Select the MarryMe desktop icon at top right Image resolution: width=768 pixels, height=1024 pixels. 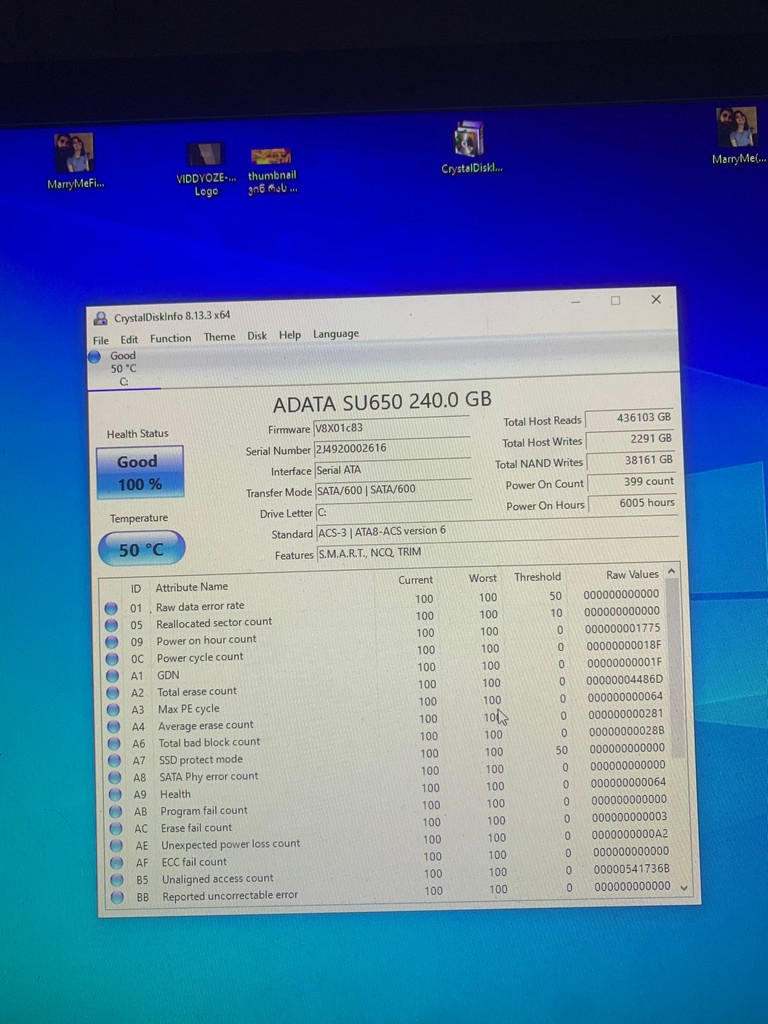[739, 136]
